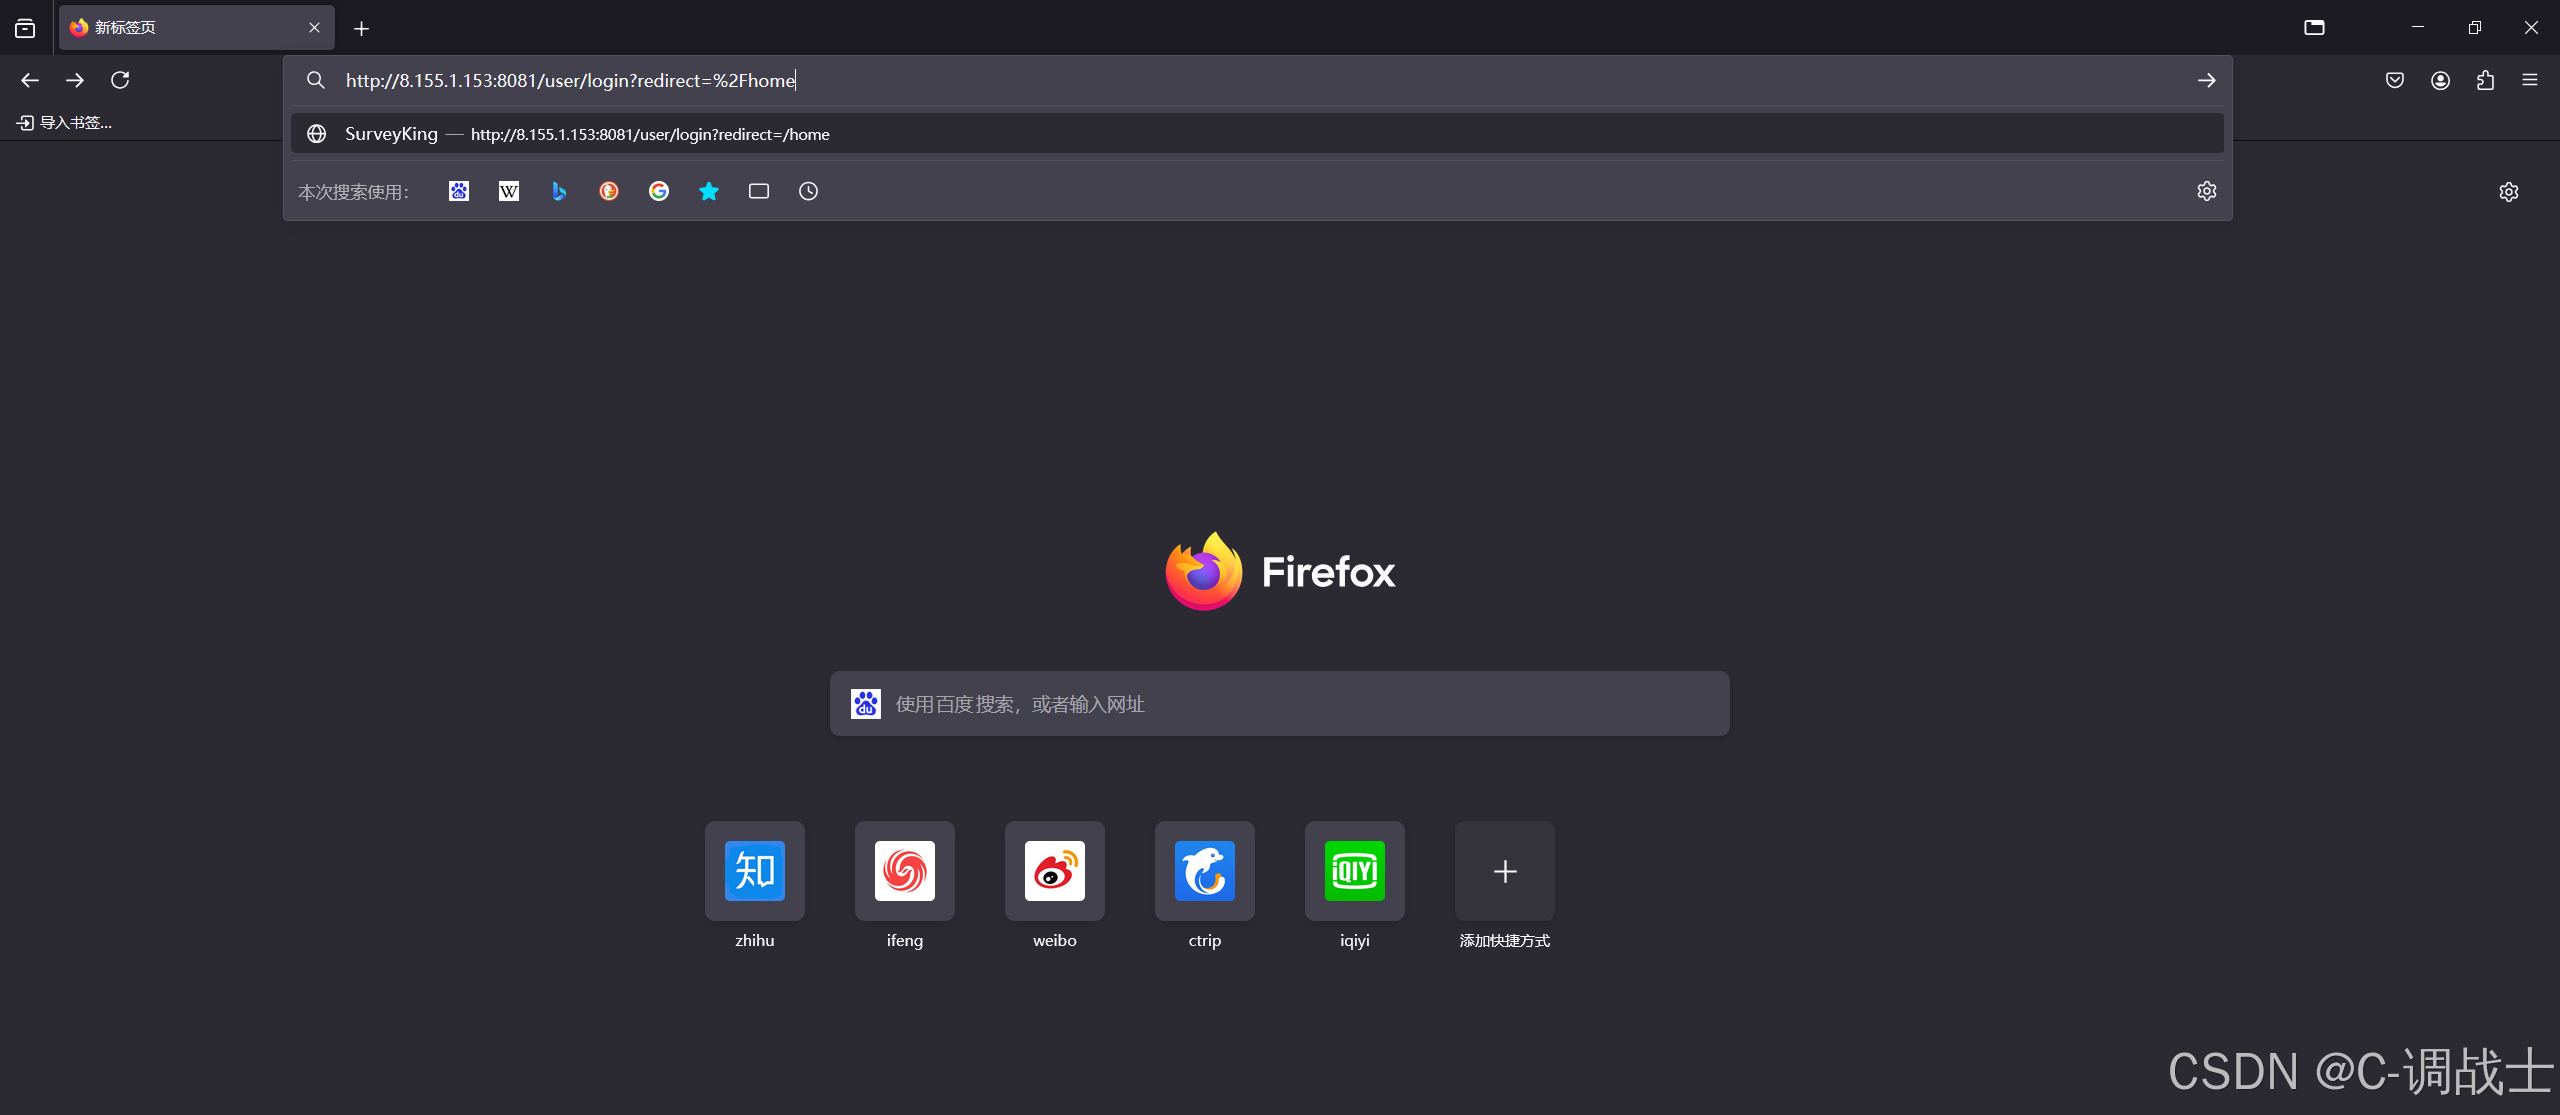
Task: Click 添加快捷方式 add shortcut tile
Action: pos(1505,871)
